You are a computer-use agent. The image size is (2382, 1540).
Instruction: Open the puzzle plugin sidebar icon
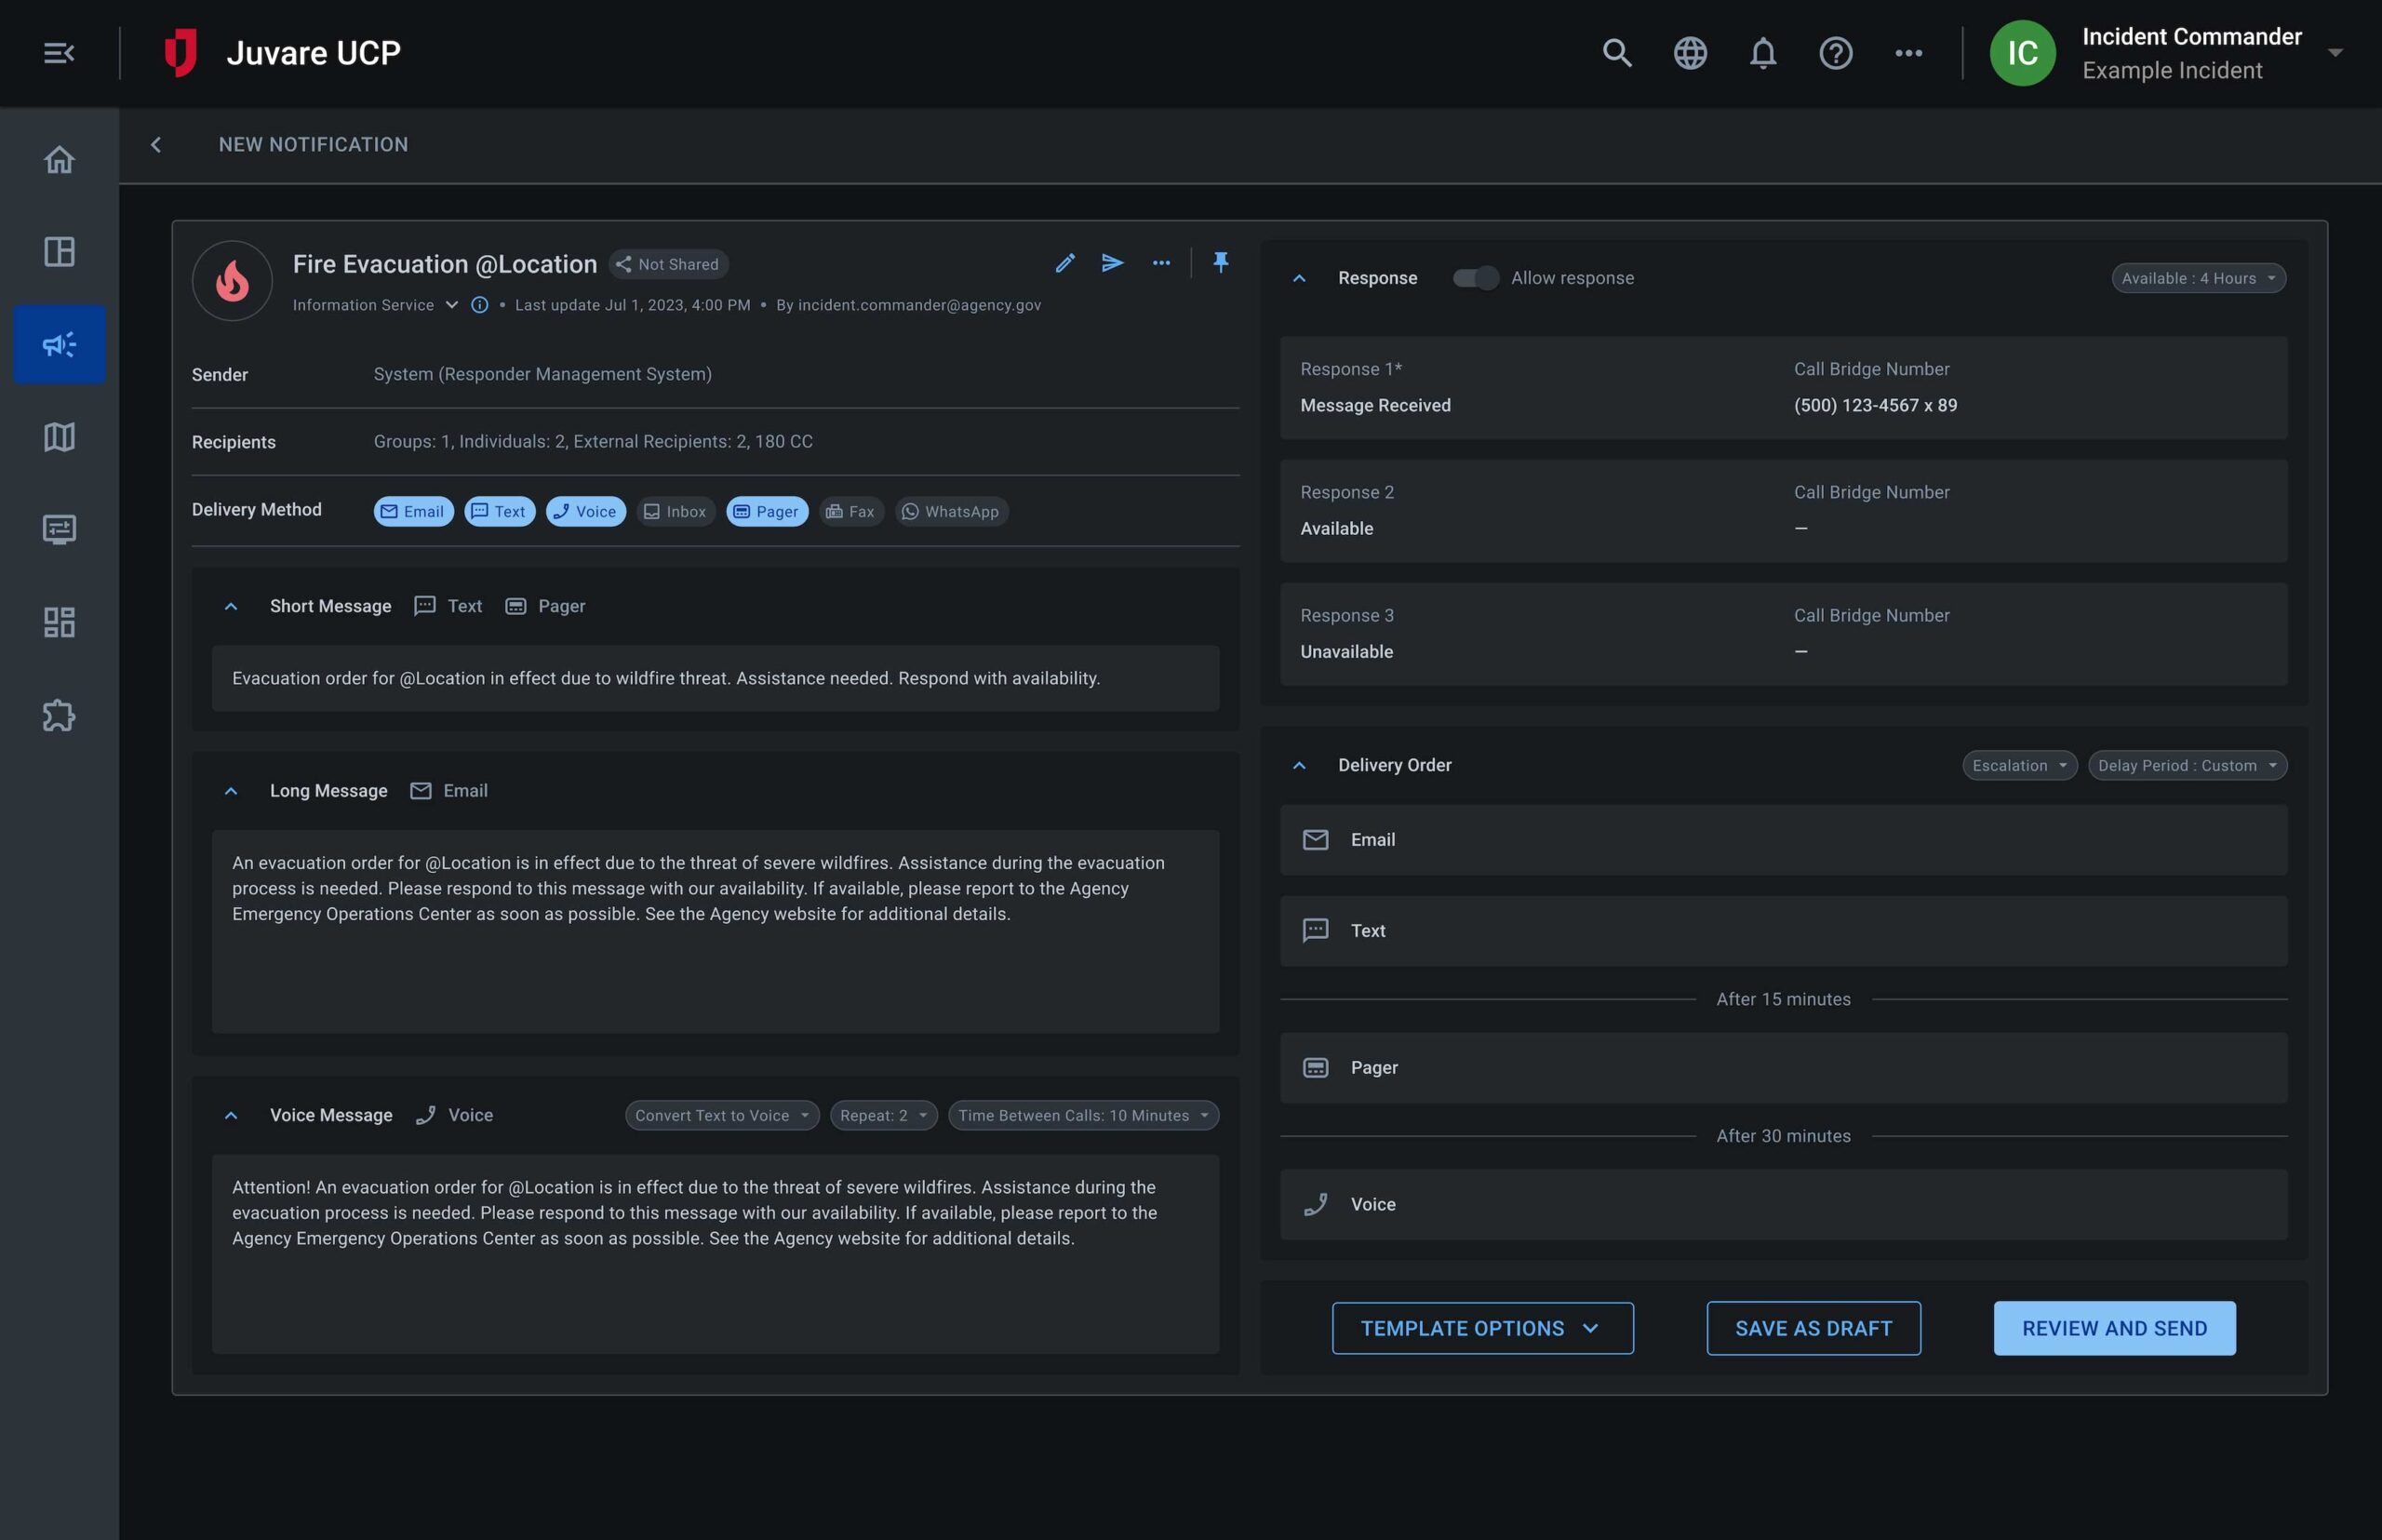59,715
